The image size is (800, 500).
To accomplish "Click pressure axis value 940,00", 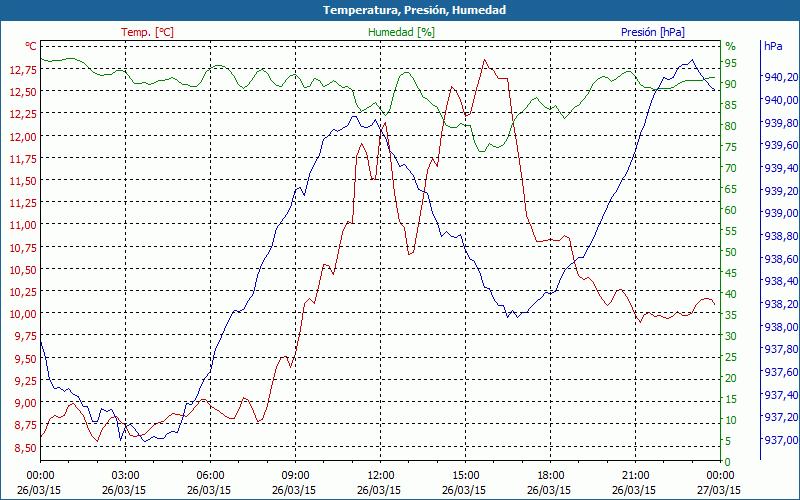I will [x=781, y=99].
